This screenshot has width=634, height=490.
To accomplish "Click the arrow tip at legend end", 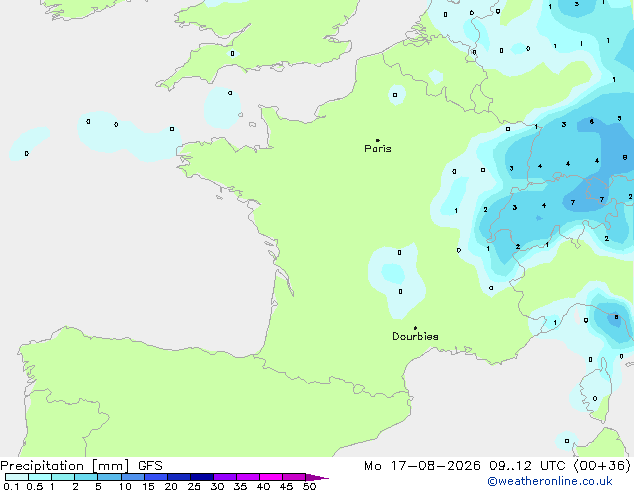I will point(326,478).
